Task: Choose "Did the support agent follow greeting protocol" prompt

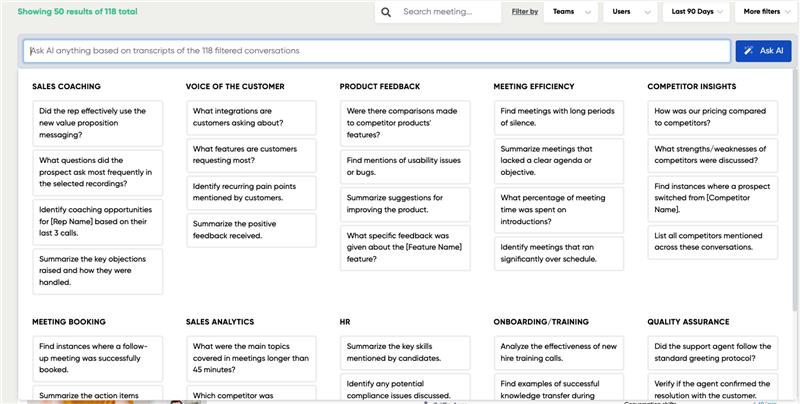Action: tap(713, 352)
